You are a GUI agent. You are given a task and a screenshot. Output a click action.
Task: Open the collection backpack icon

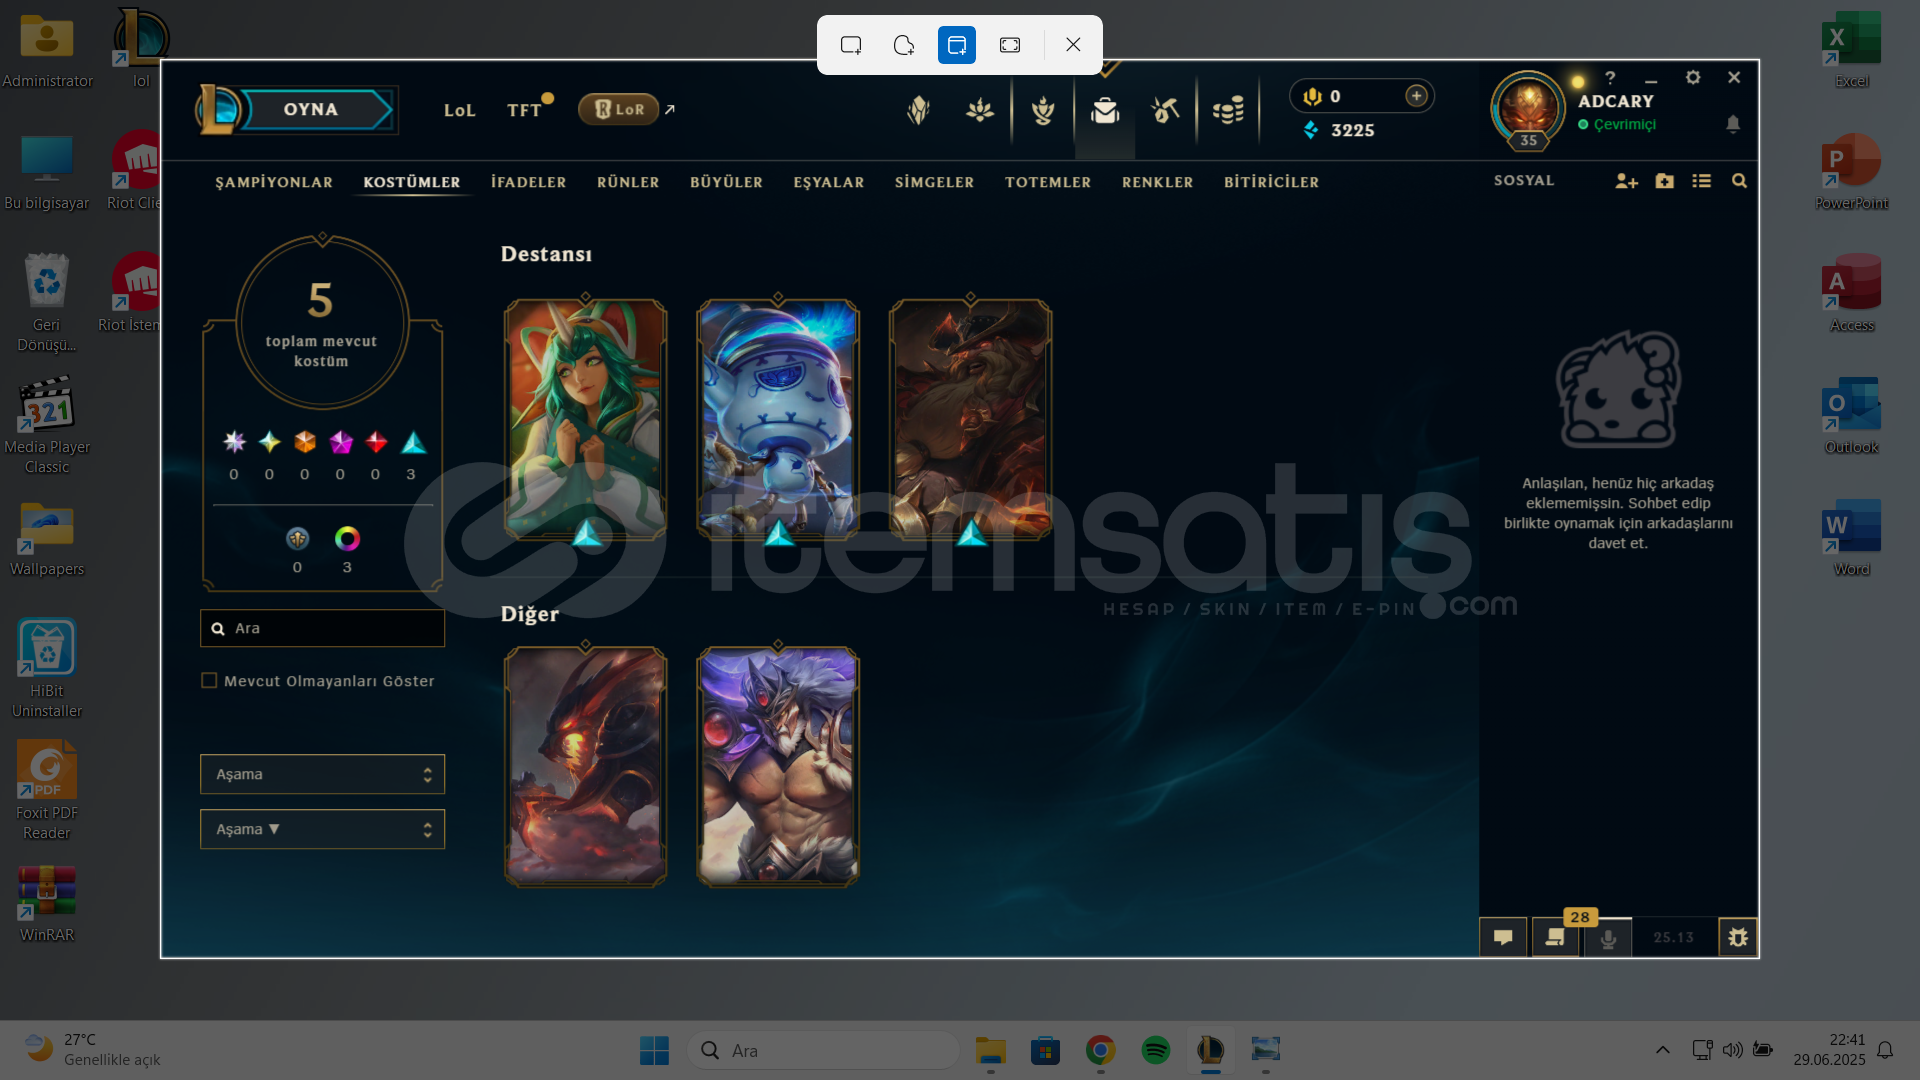[x=1105, y=110]
